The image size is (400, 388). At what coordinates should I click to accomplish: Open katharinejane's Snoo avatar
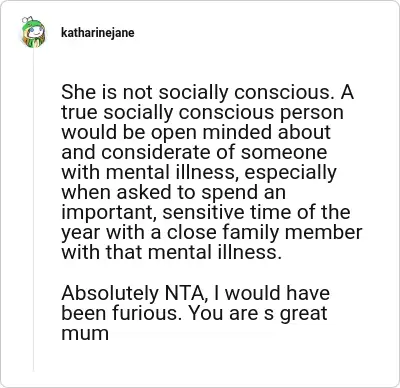point(33,32)
